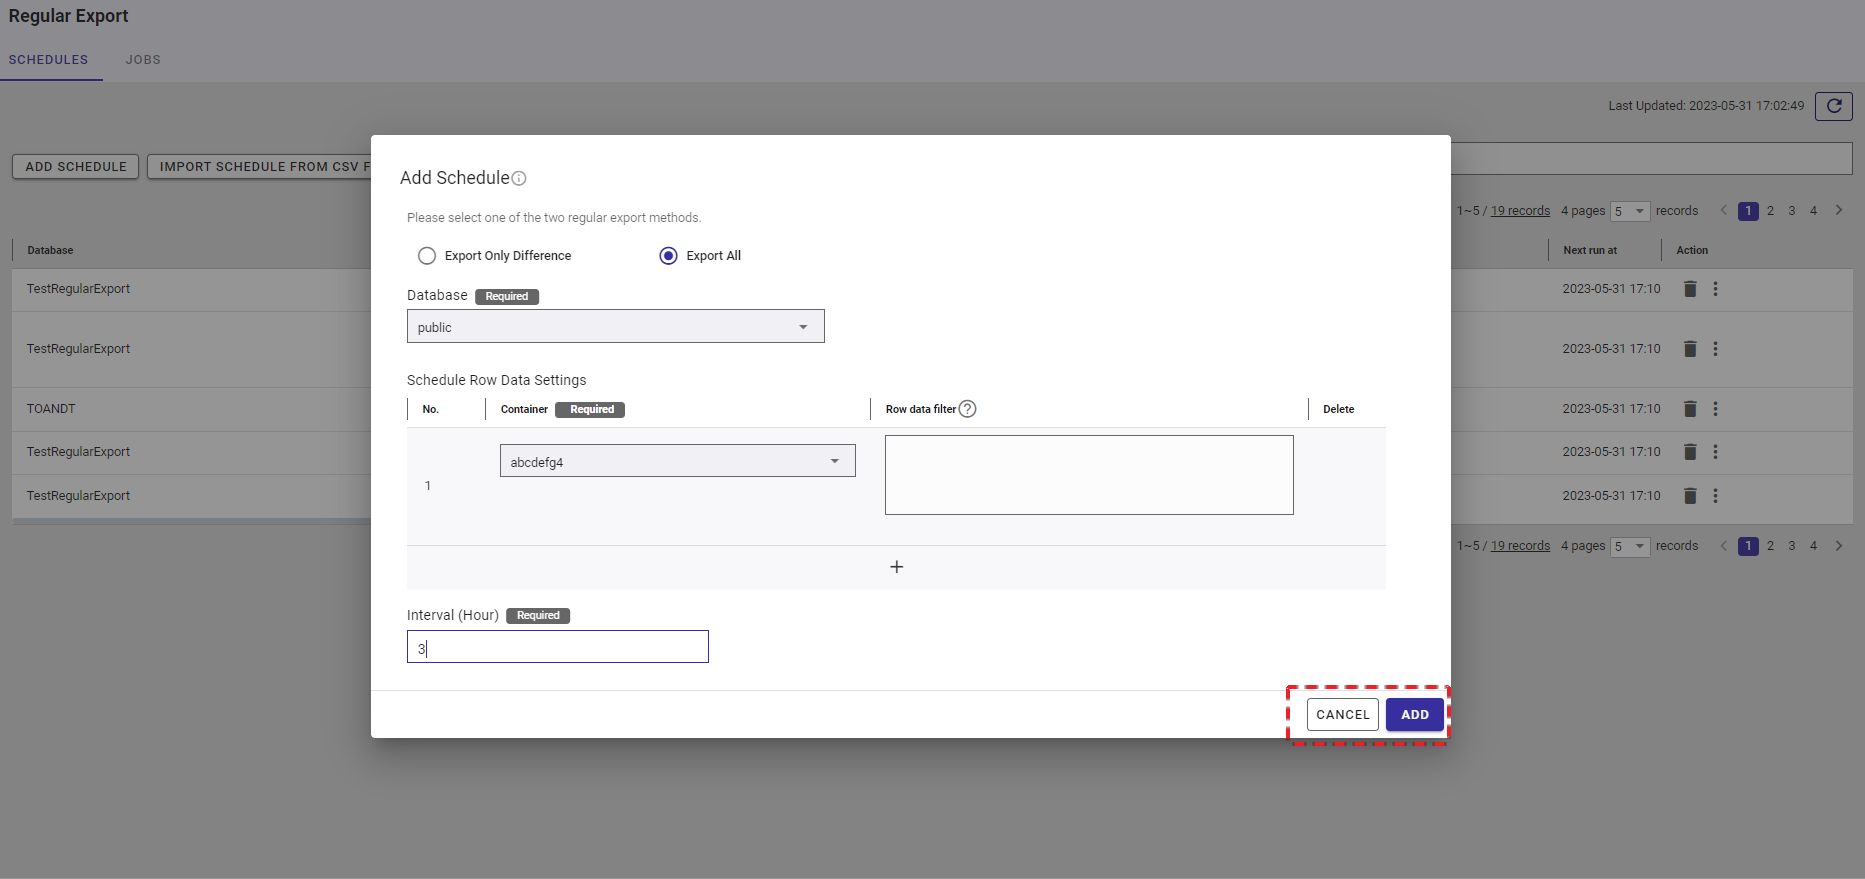Open the three-dot menu in the last table row
The height and width of the screenshot is (879, 1865).
click(1715, 496)
